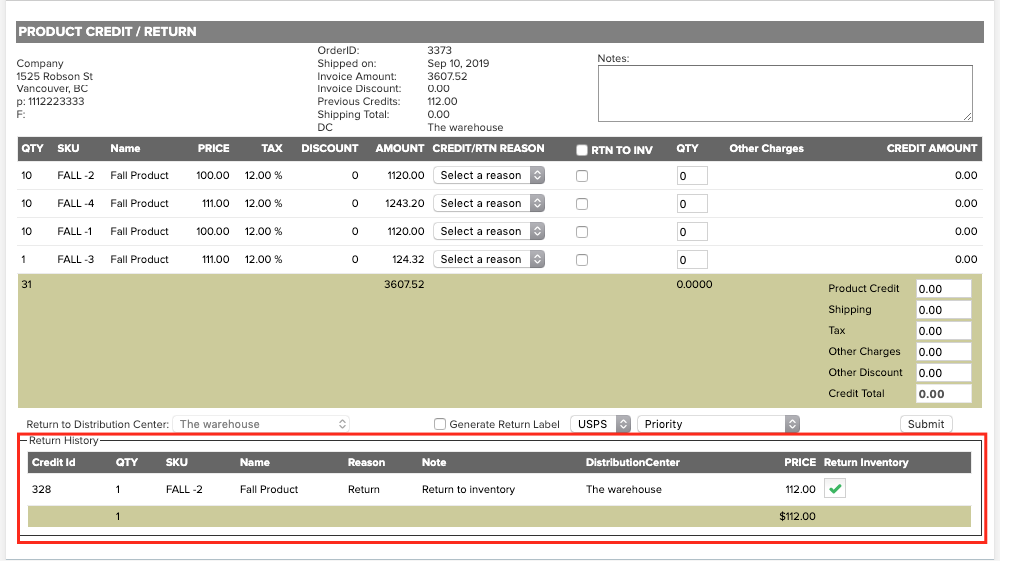Toggle RTN TO INV header checkbox
Image resolution: width=1013 pixels, height=561 pixels.
point(581,150)
